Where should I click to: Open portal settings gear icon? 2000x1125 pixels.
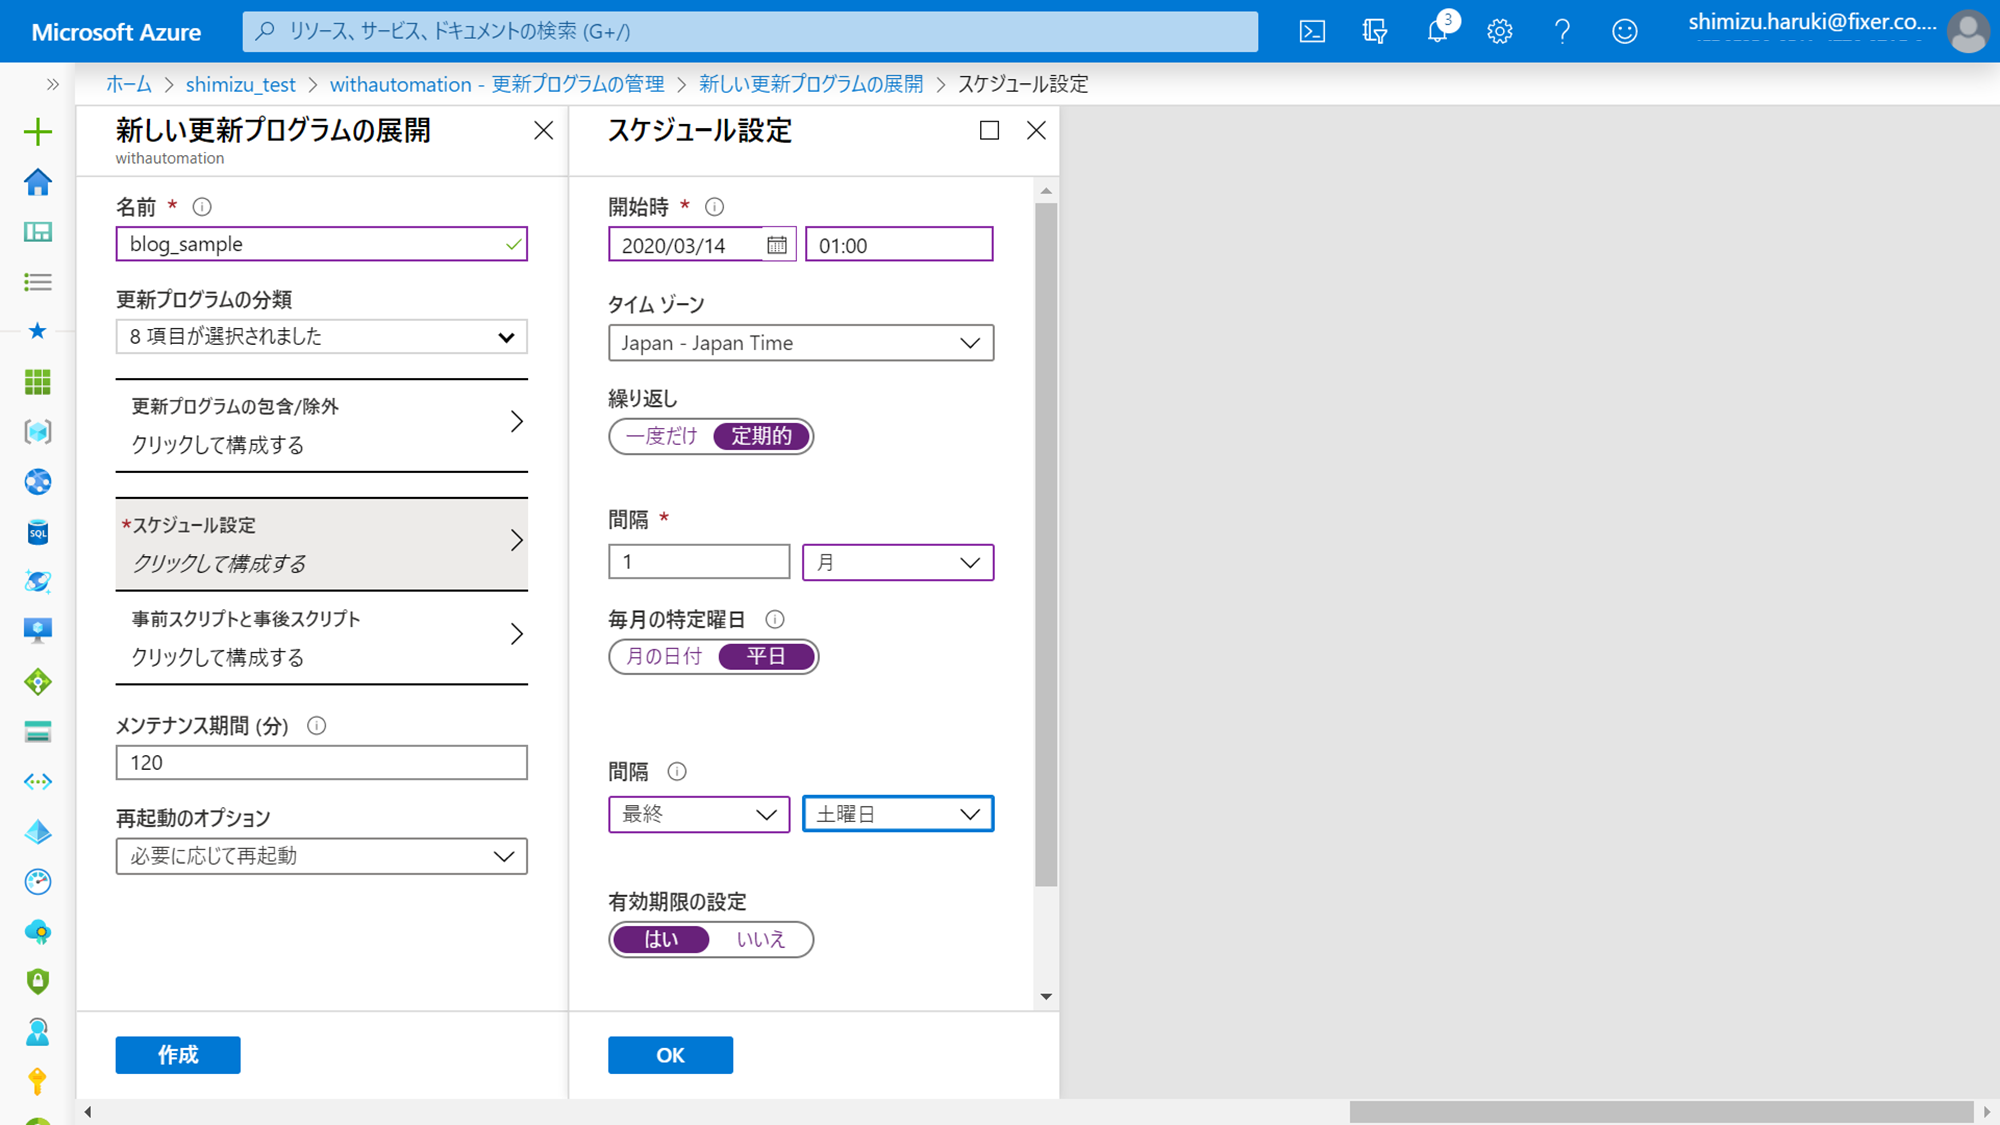(x=1499, y=31)
